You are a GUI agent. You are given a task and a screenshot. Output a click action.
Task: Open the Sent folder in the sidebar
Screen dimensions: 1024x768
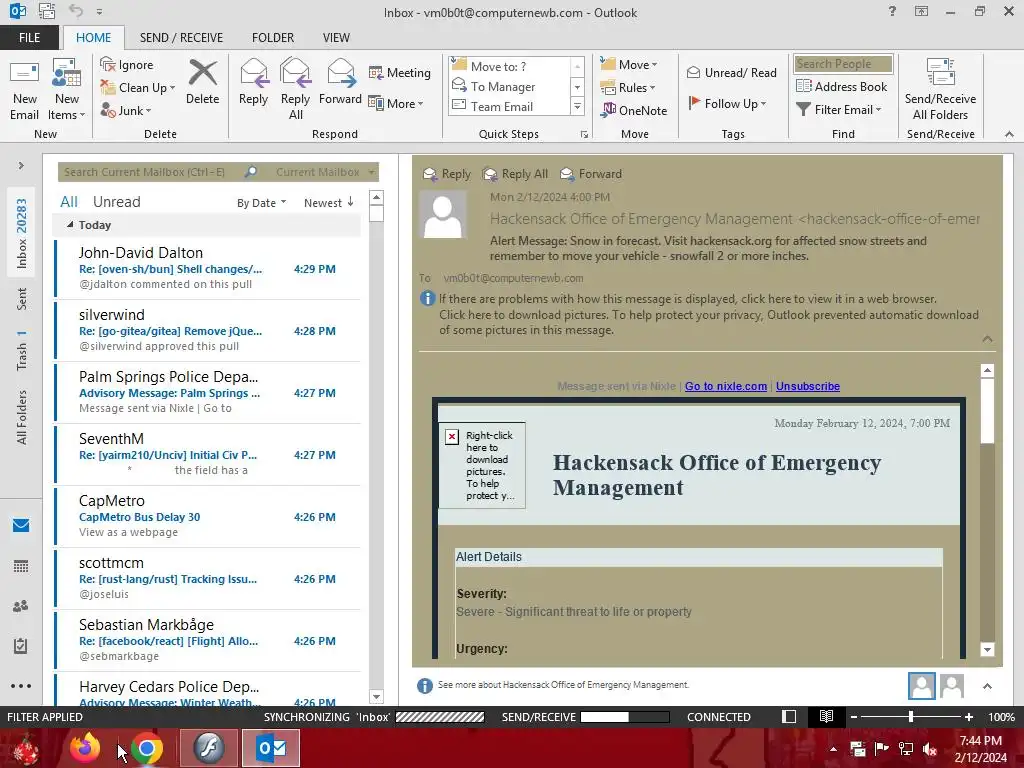click(22, 298)
